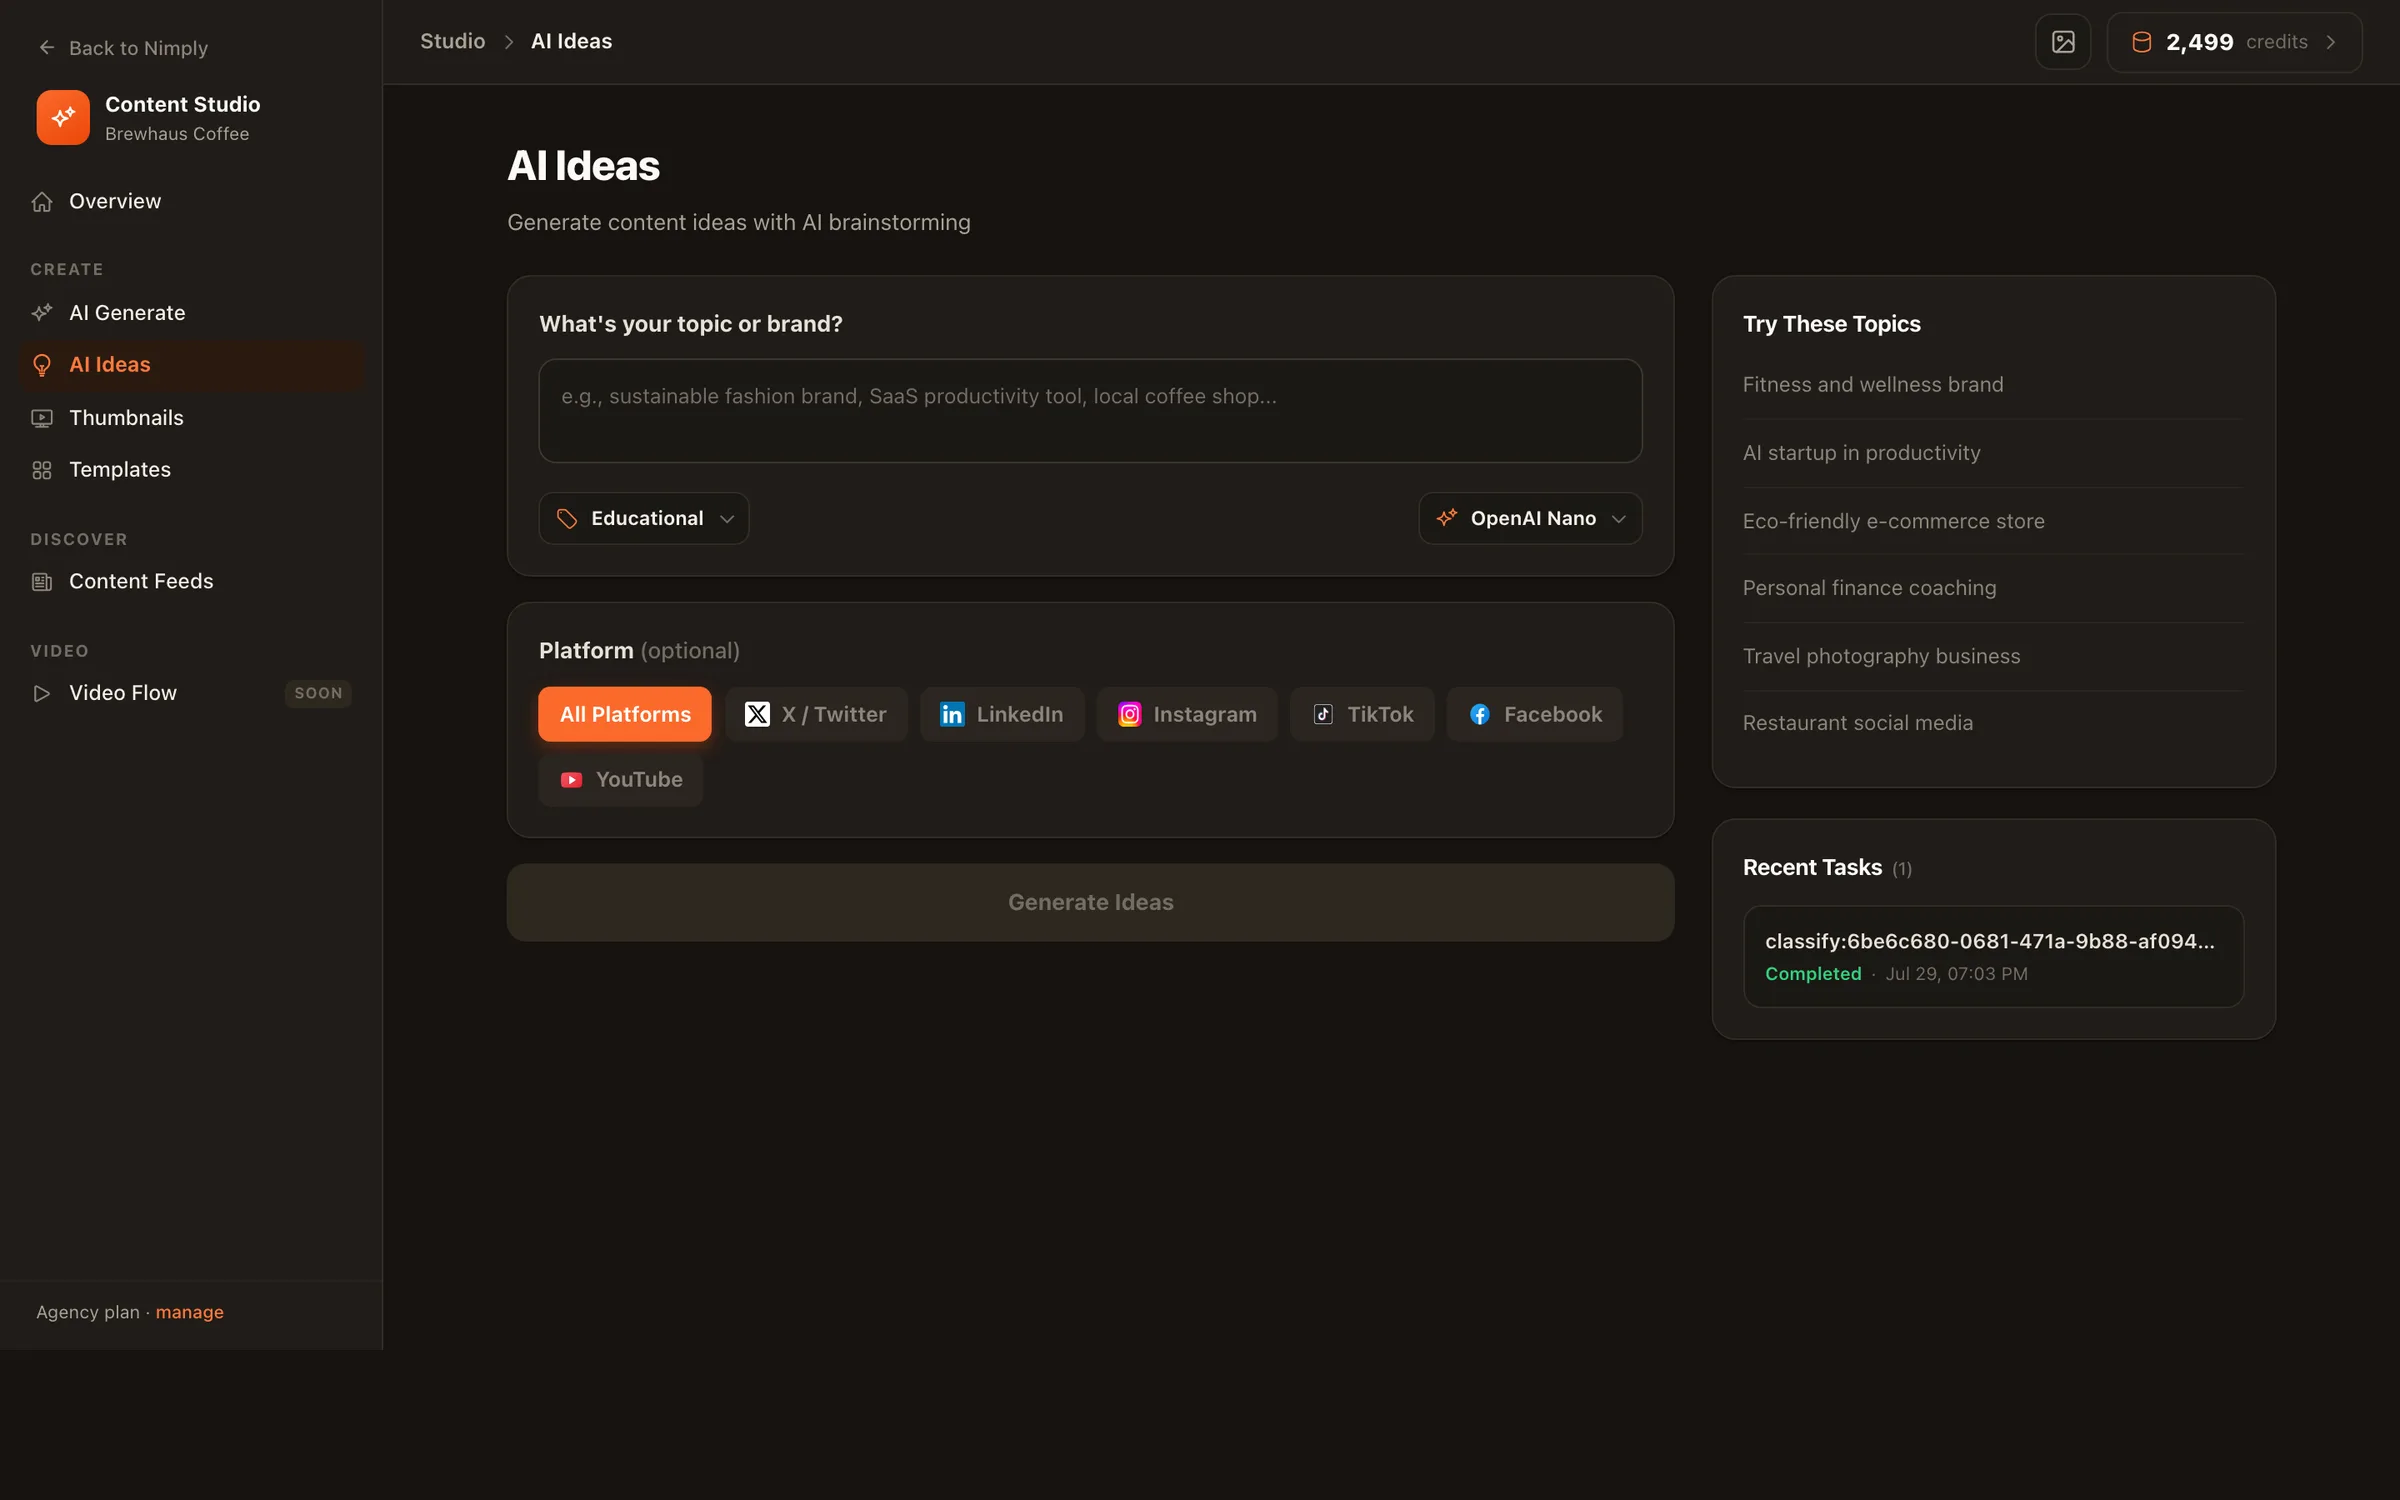Viewport: 2400px width, 1500px height.
Task: Open the classify recent task card
Action: point(1993,957)
